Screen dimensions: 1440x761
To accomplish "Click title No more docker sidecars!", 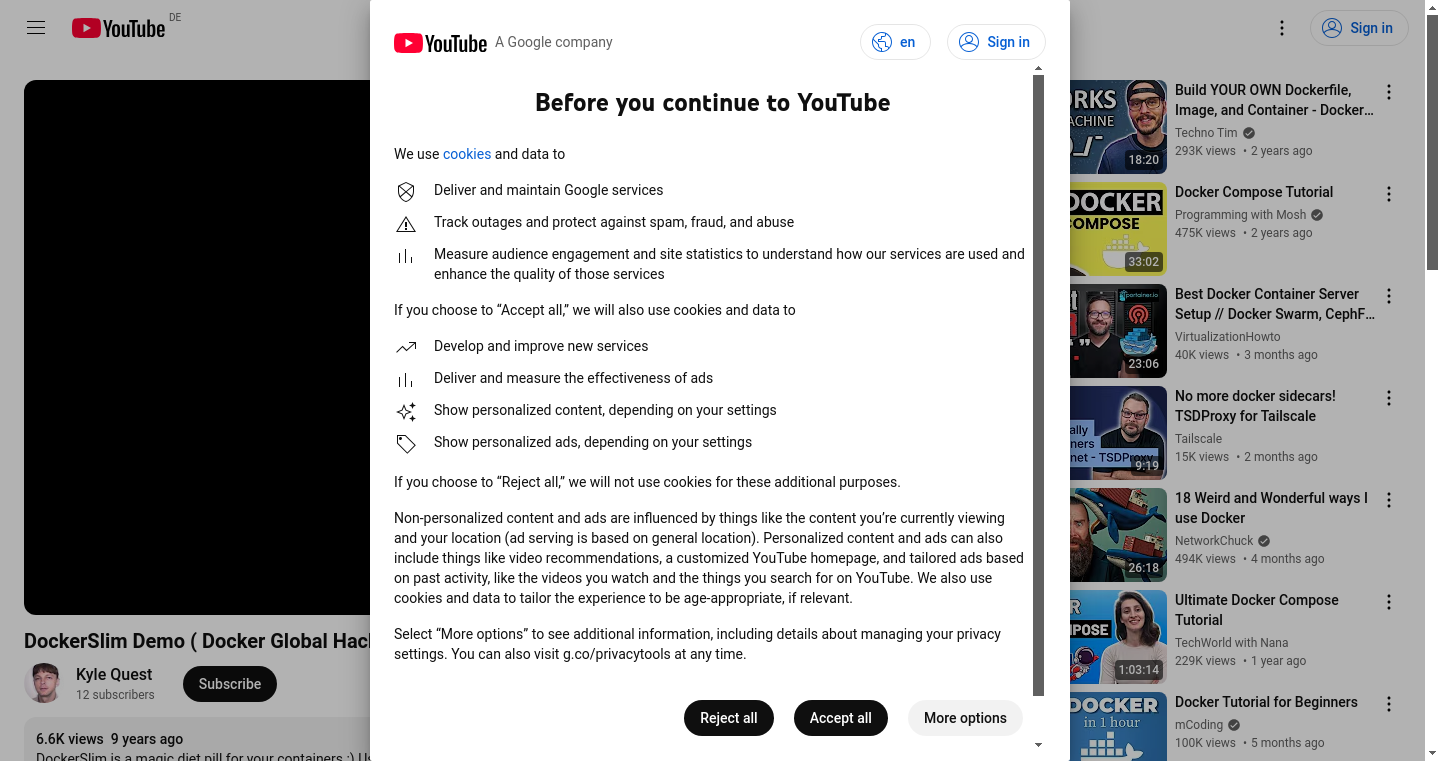I will pyautogui.click(x=1255, y=406).
